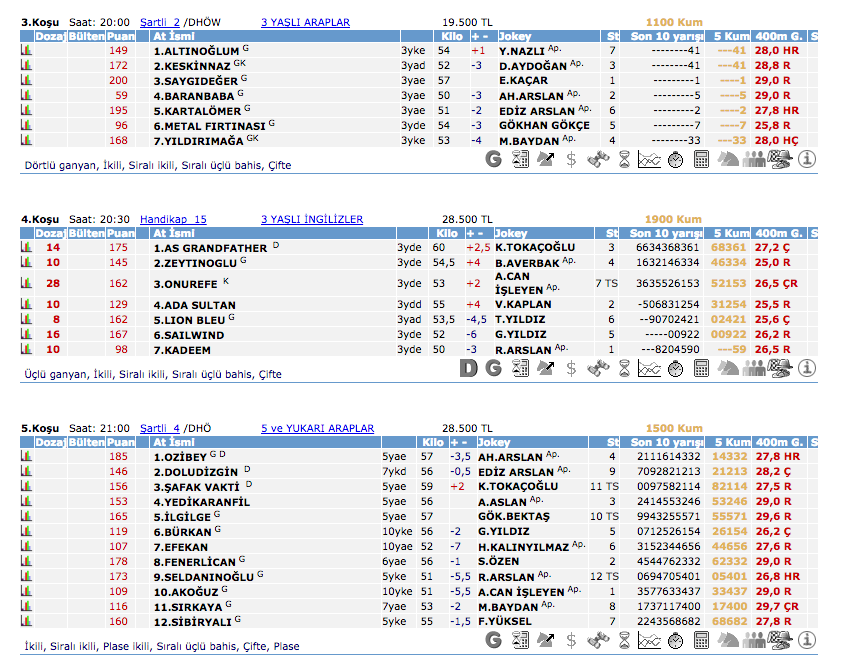Click the hourglass icon under race 4
Screen dimensions: 856x670
point(624,368)
